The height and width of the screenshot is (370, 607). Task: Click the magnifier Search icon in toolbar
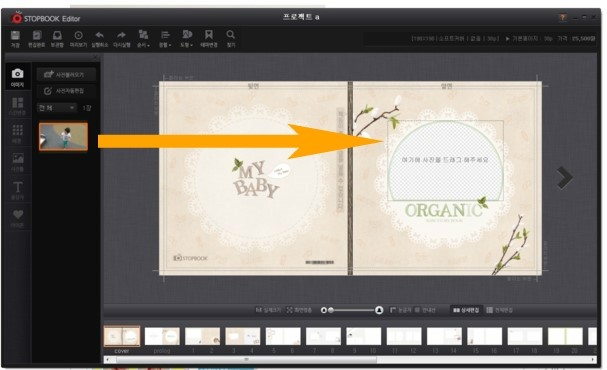pos(231,39)
